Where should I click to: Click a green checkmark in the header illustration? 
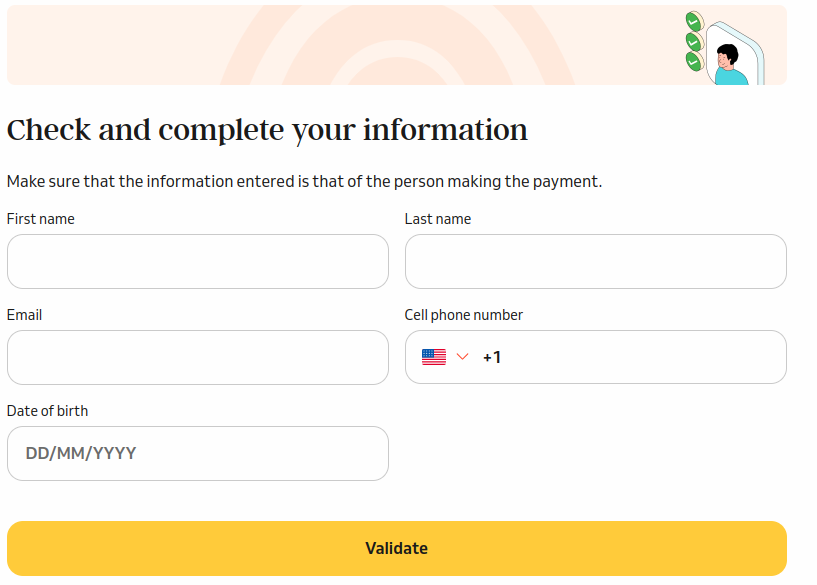[x=693, y=40]
